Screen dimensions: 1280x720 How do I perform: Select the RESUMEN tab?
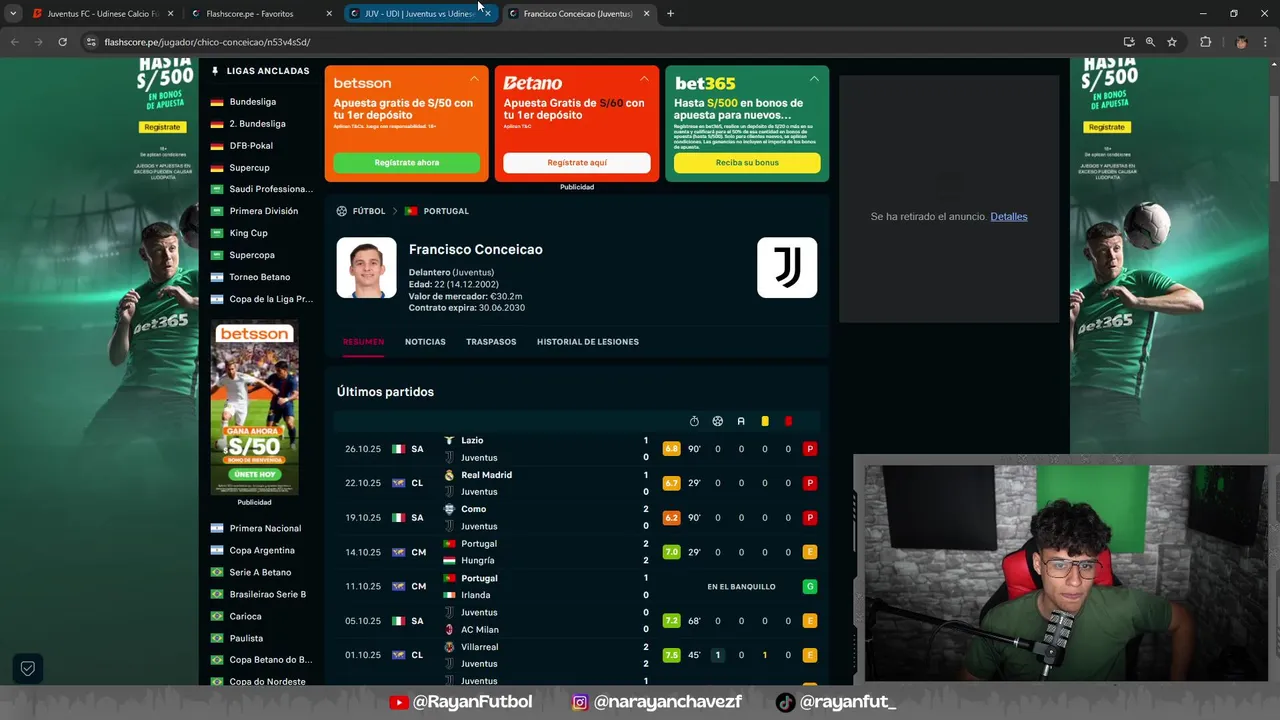(363, 342)
